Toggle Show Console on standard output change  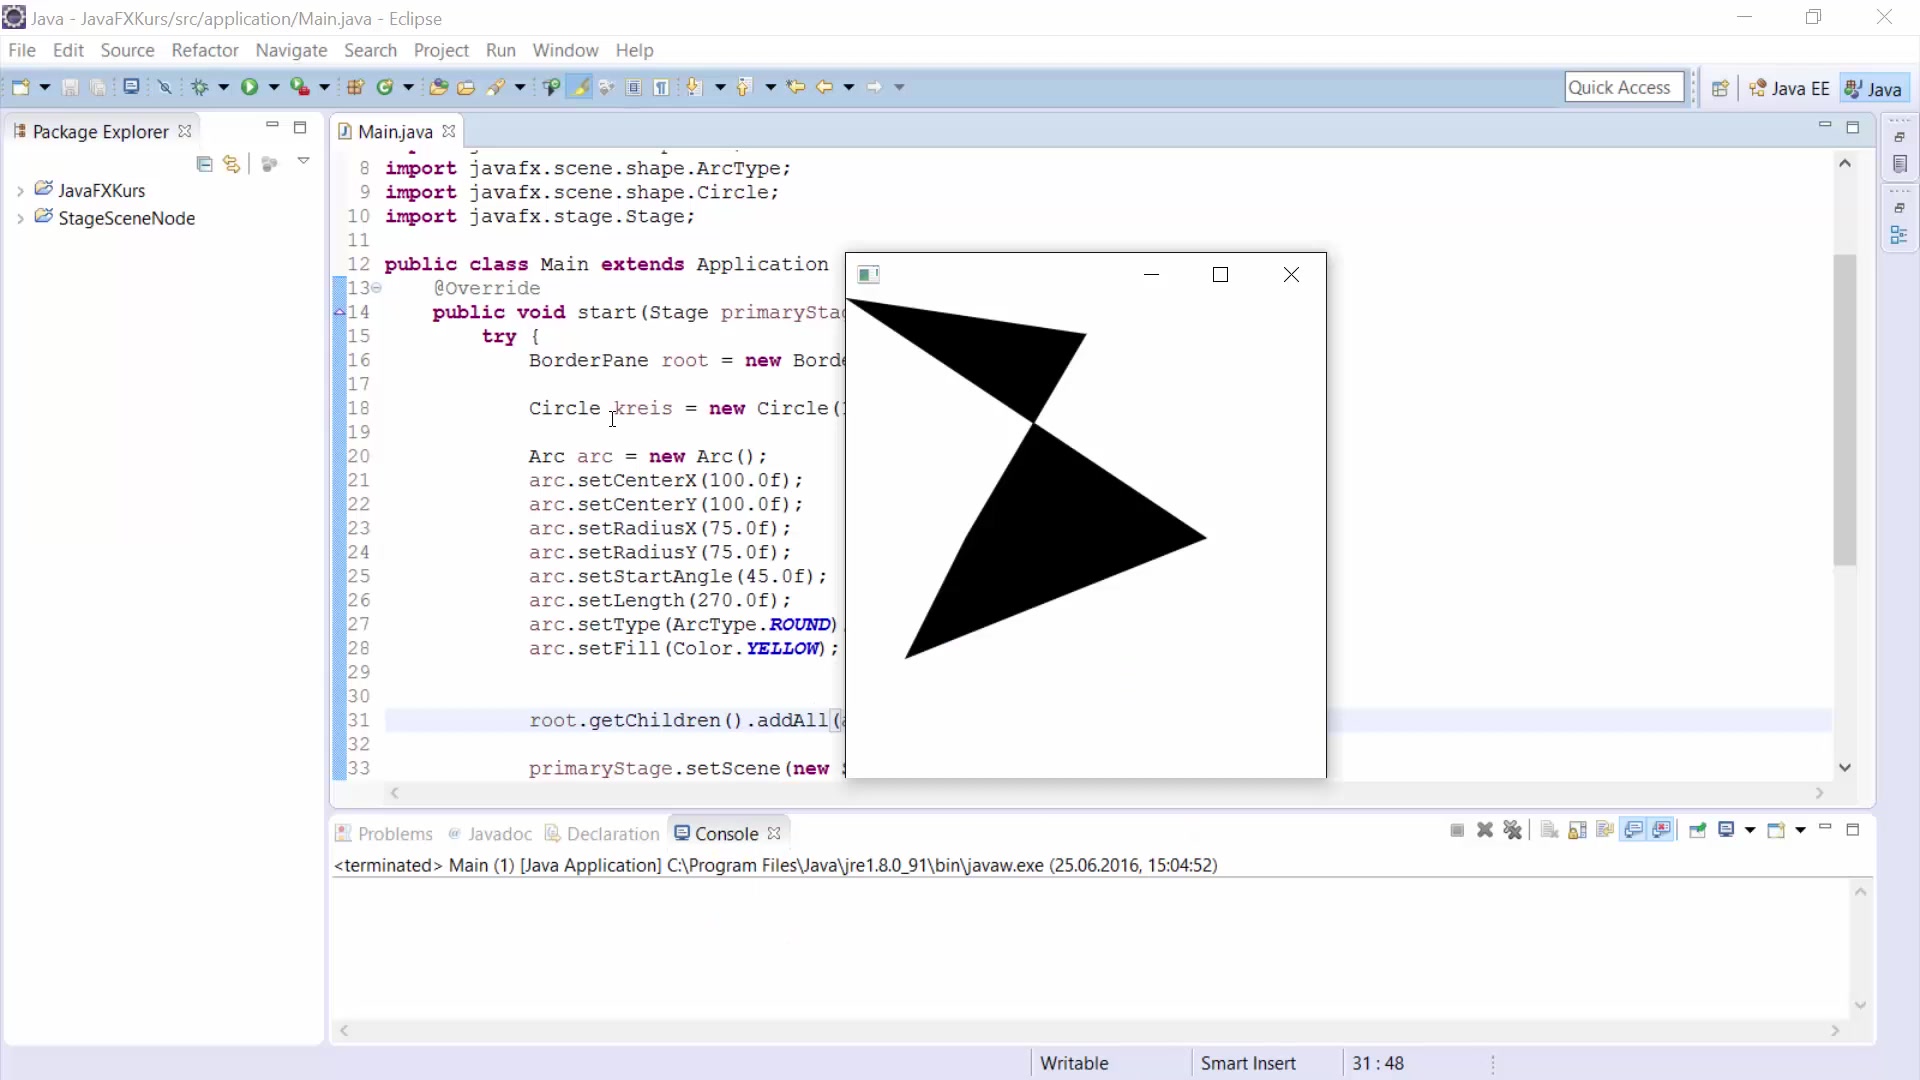1634,830
